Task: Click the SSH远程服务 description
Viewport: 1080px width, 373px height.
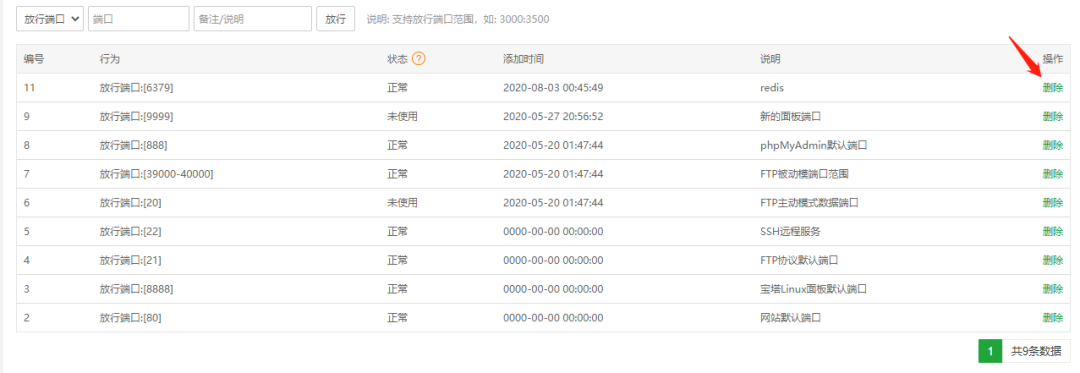Action: 790,231
